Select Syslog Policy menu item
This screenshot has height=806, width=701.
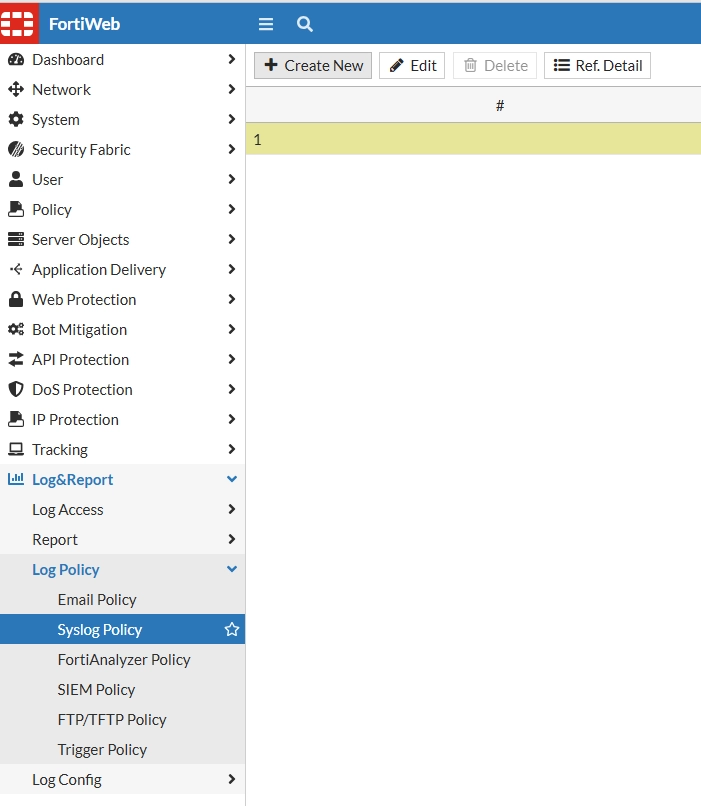point(122,629)
